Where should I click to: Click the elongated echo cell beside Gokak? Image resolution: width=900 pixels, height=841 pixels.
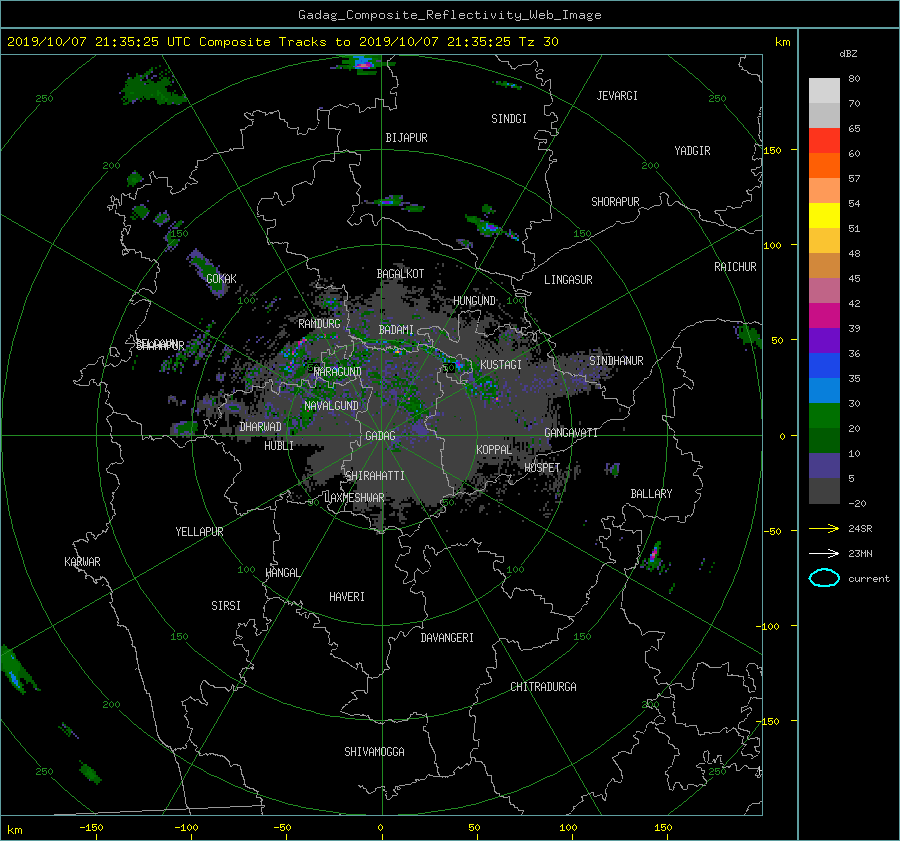(x=207, y=273)
